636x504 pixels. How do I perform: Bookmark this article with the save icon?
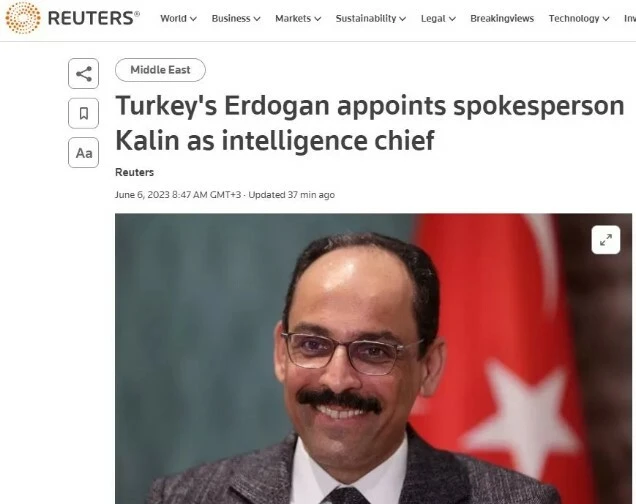coord(84,113)
